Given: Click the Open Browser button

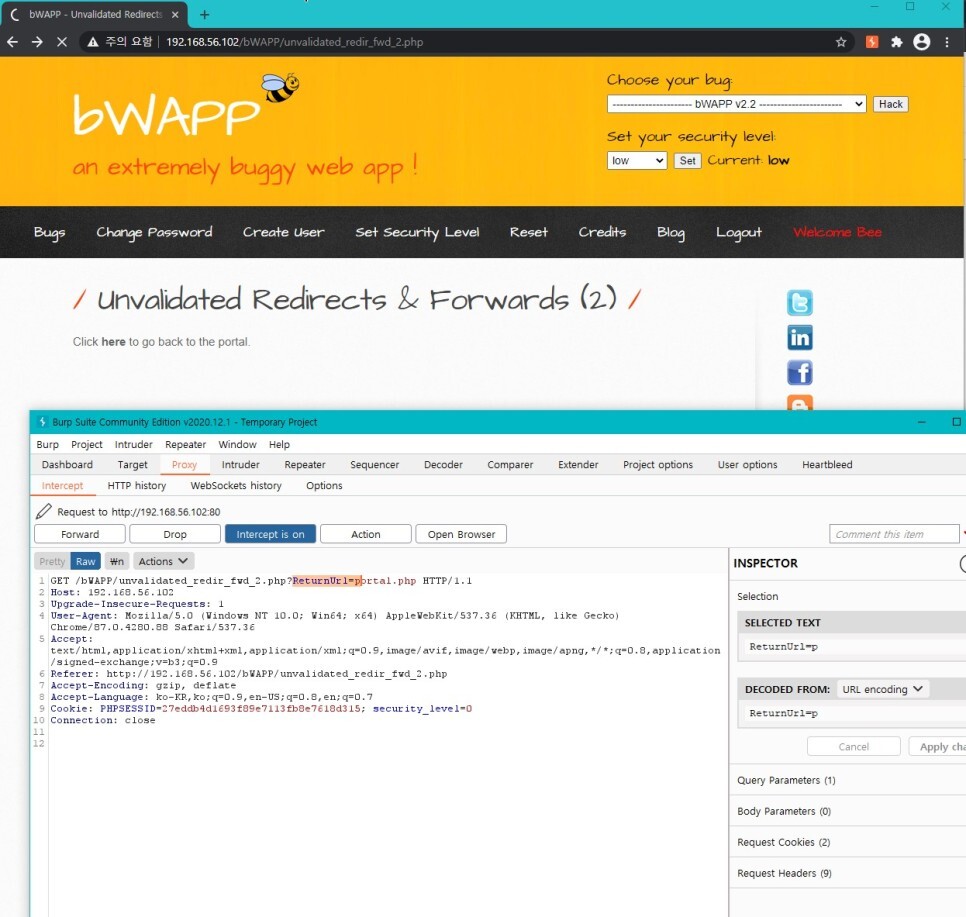Looking at the screenshot, I should 461,534.
